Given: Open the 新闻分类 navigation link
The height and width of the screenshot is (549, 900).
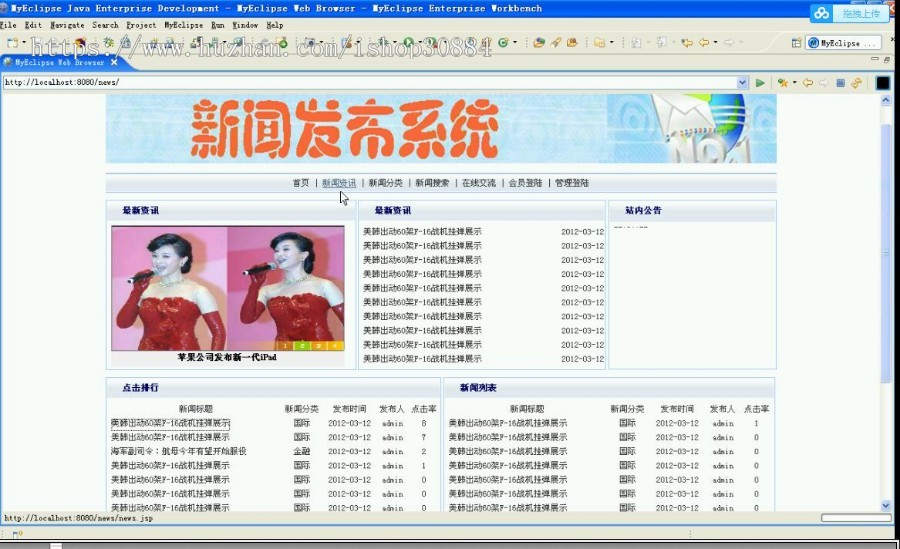Looking at the screenshot, I should [x=386, y=183].
